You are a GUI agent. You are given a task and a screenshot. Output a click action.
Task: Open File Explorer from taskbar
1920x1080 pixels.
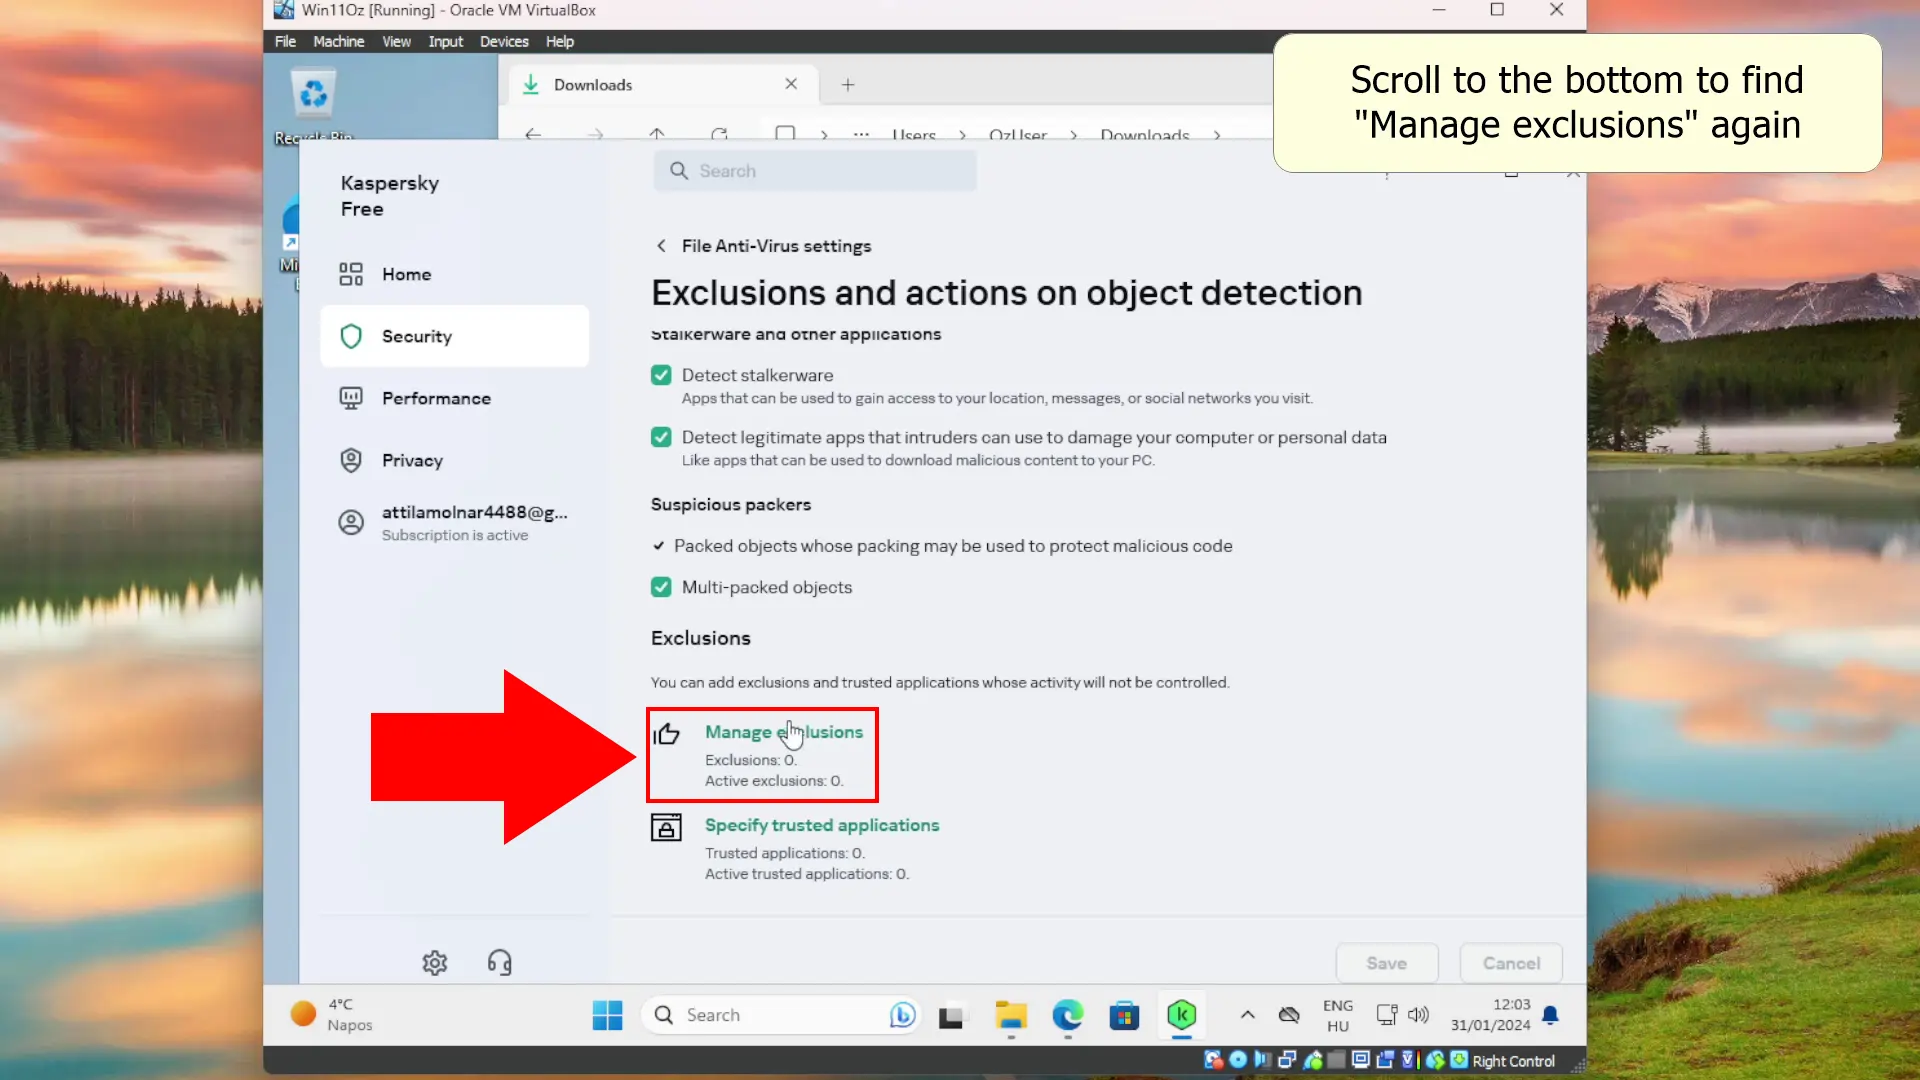pos(1011,1016)
